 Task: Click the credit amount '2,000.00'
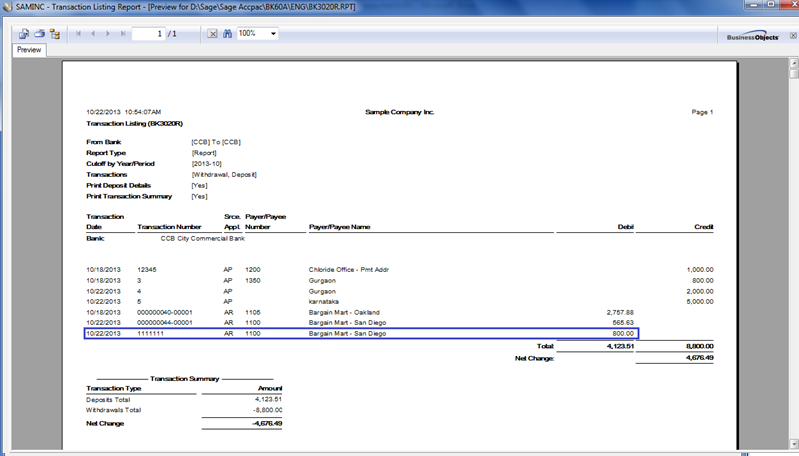(700, 291)
